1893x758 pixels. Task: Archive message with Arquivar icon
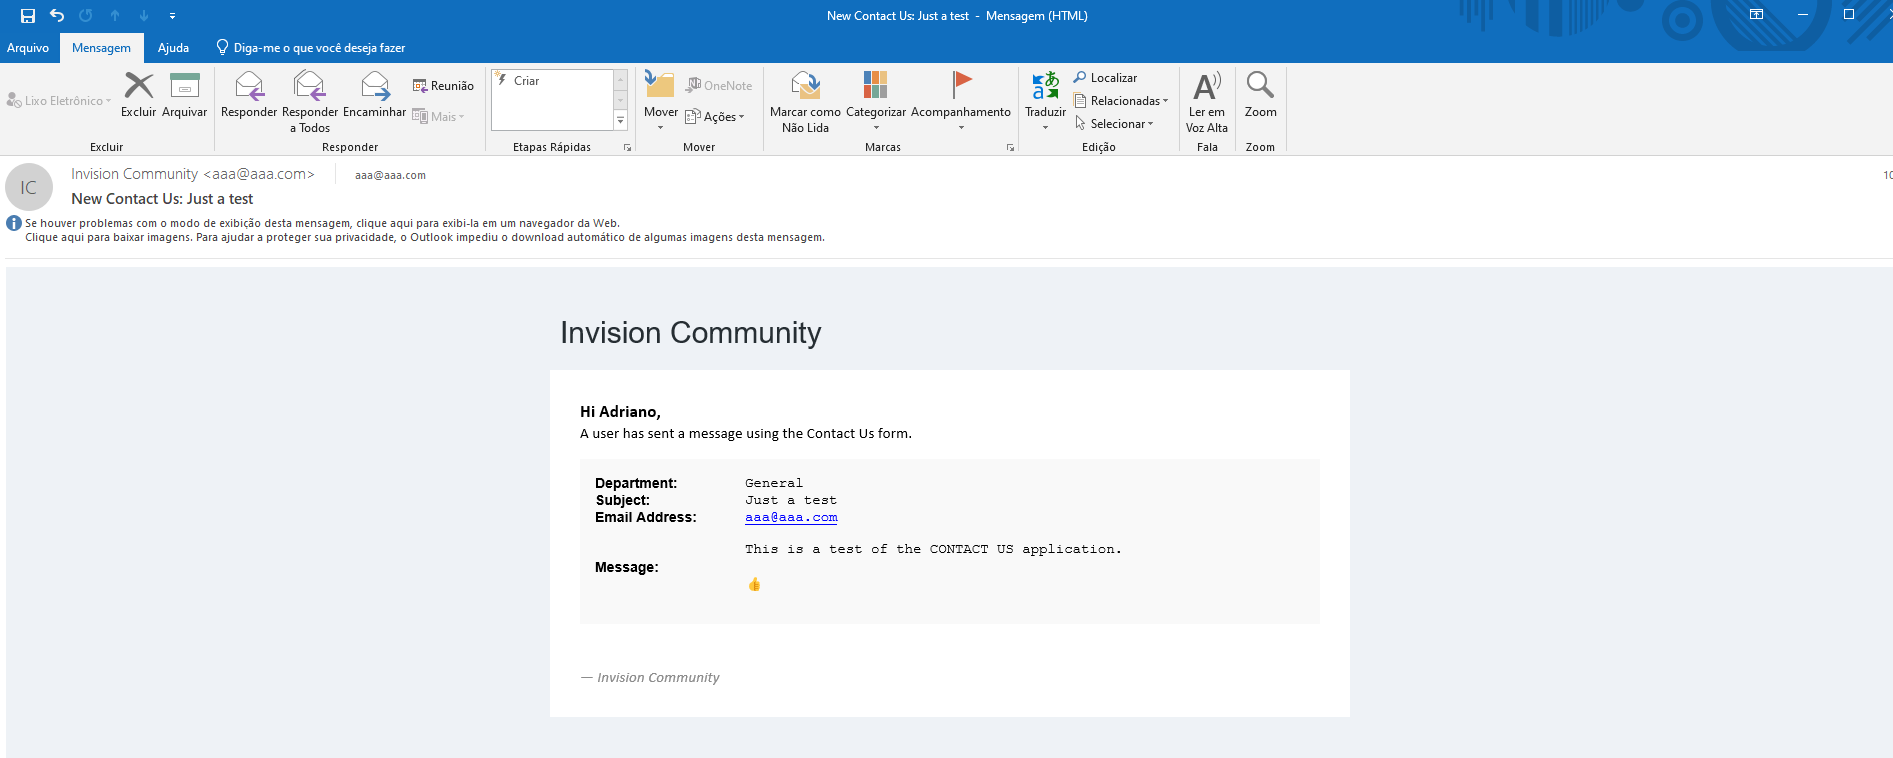click(x=184, y=87)
